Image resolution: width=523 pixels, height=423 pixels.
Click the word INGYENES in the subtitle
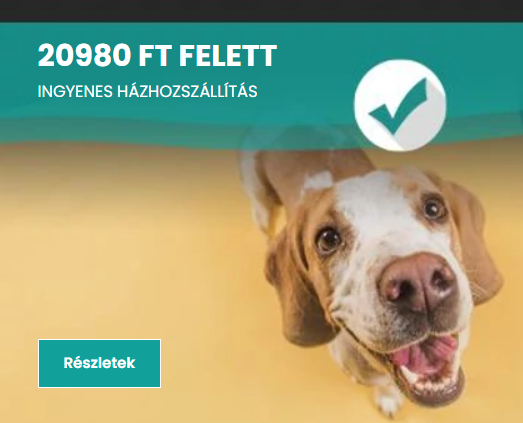pos(75,92)
